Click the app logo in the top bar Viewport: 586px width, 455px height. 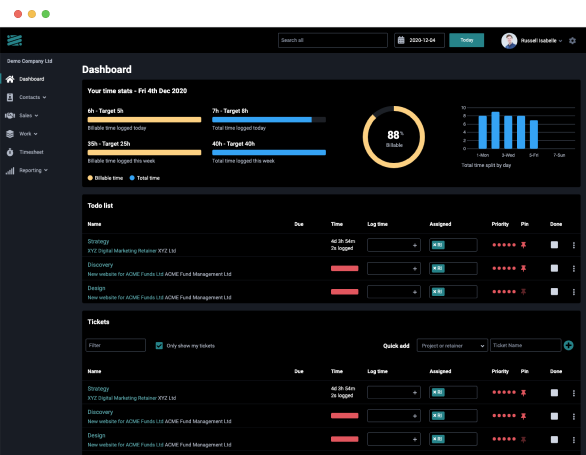point(15,40)
